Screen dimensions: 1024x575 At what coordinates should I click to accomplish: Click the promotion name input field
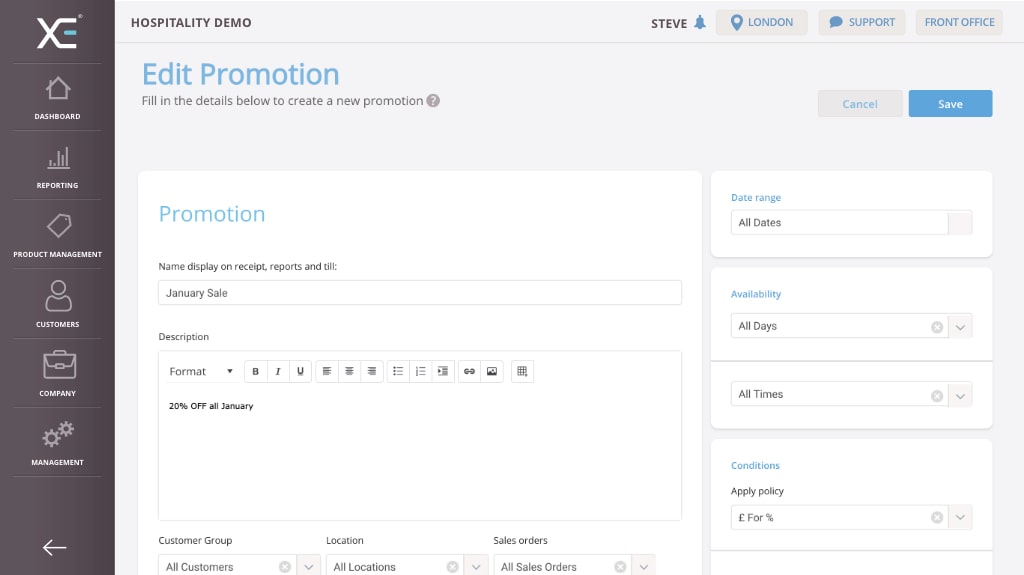[x=420, y=293]
